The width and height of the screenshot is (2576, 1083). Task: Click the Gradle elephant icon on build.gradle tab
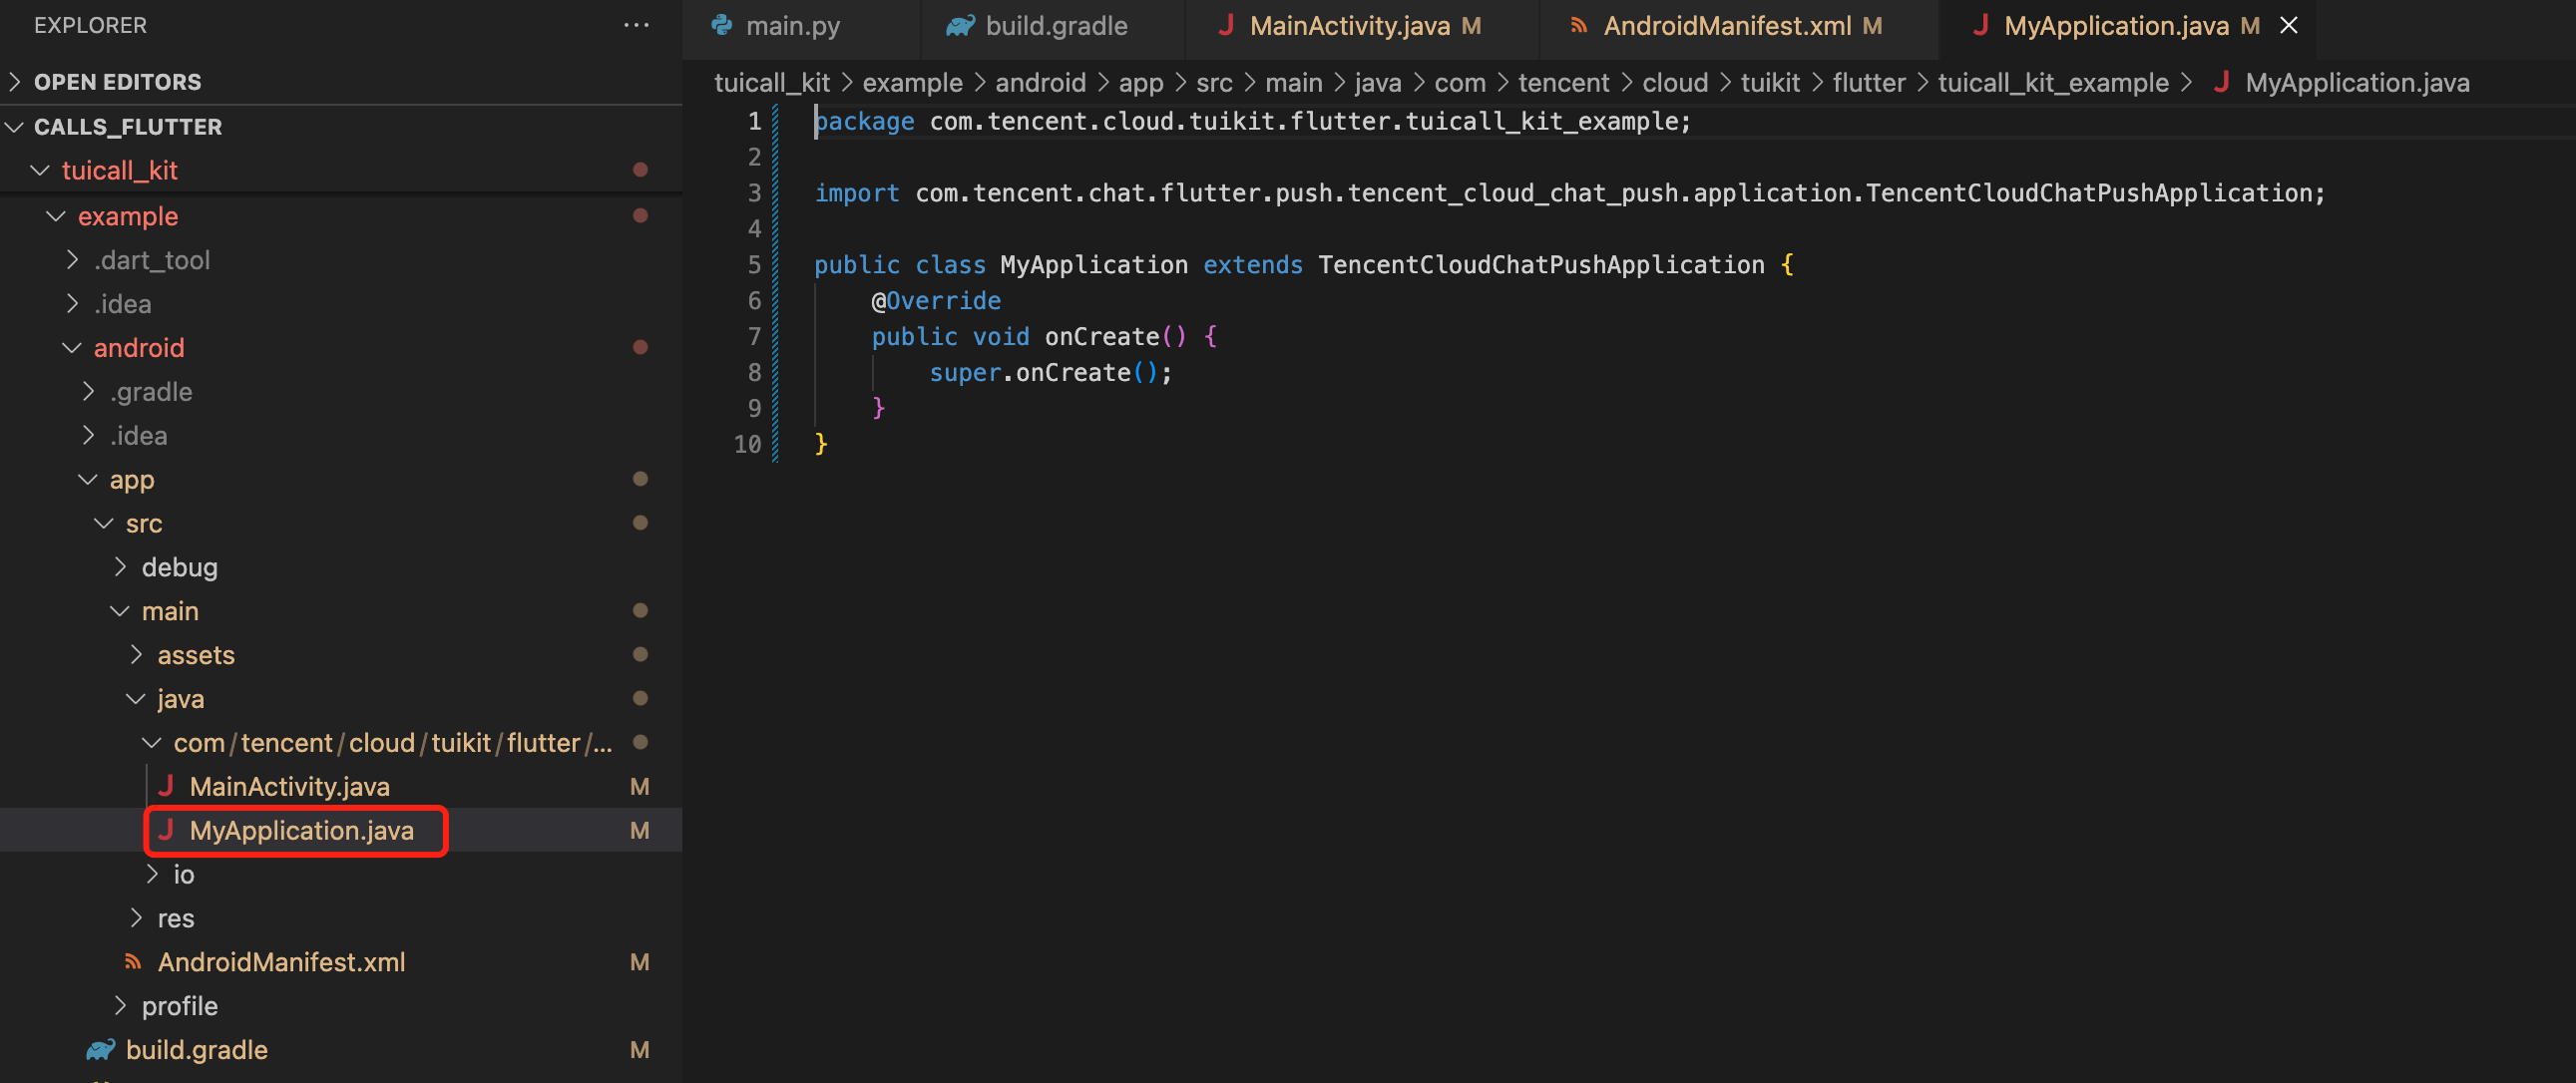(960, 25)
